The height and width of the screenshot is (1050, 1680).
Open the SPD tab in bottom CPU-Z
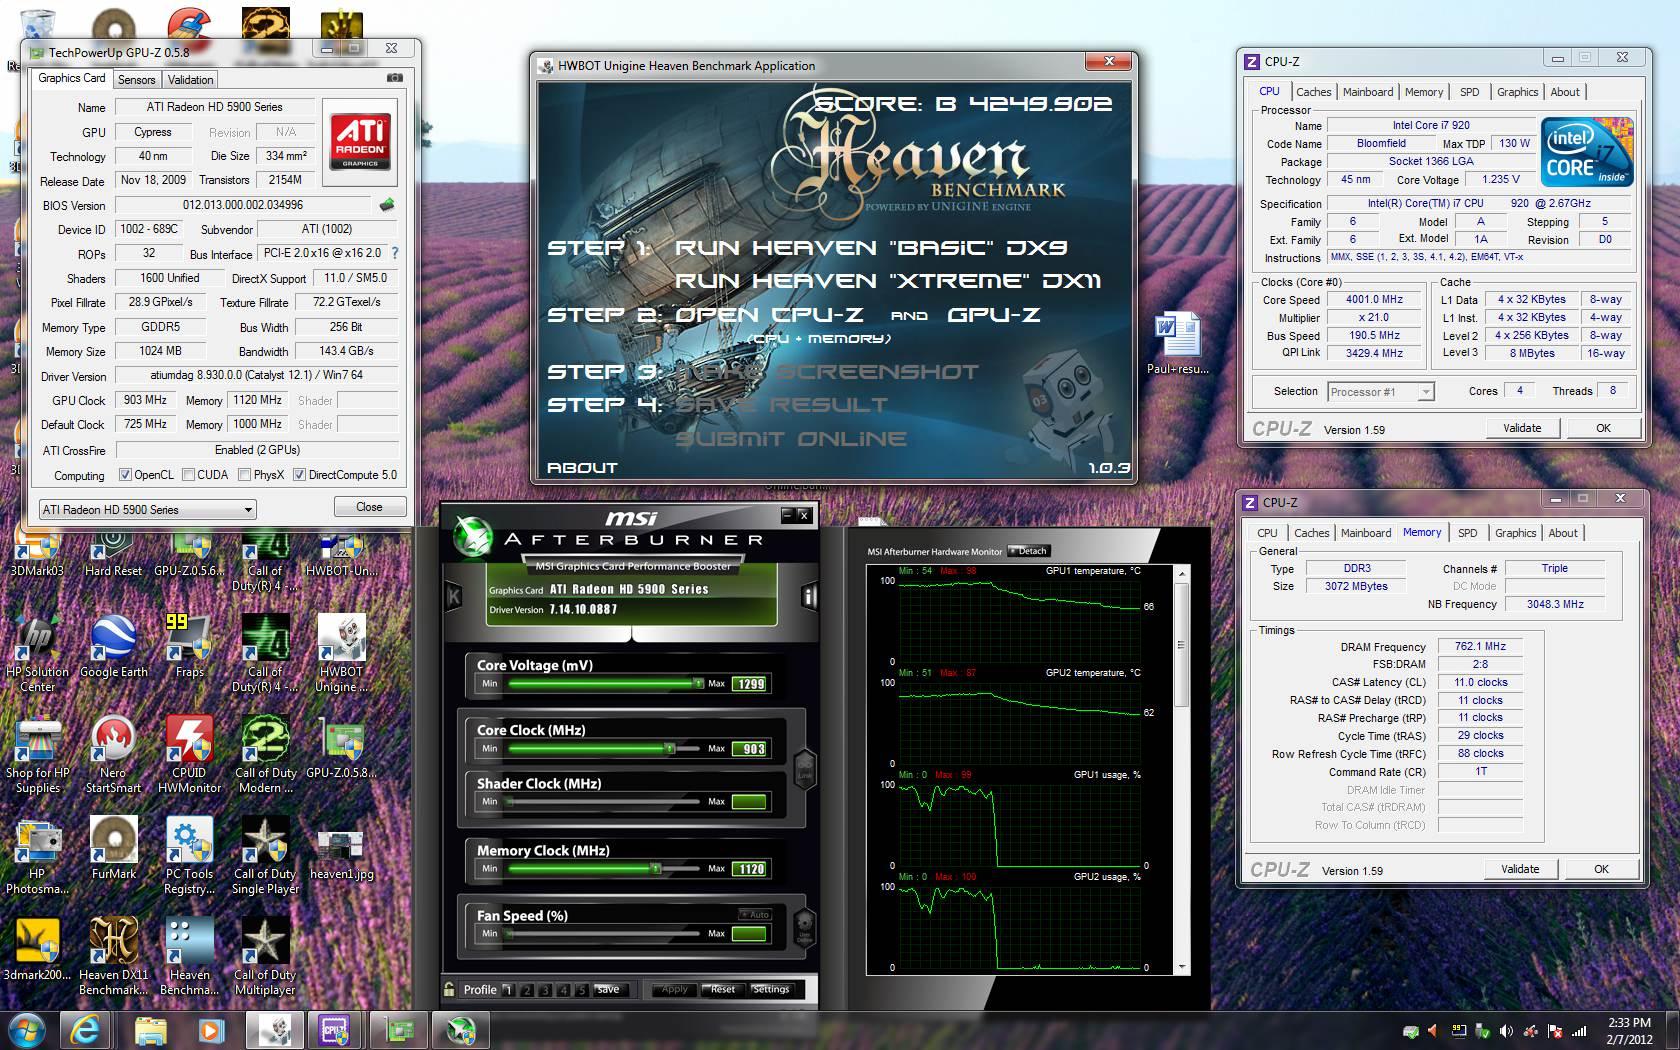pos(1467,533)
